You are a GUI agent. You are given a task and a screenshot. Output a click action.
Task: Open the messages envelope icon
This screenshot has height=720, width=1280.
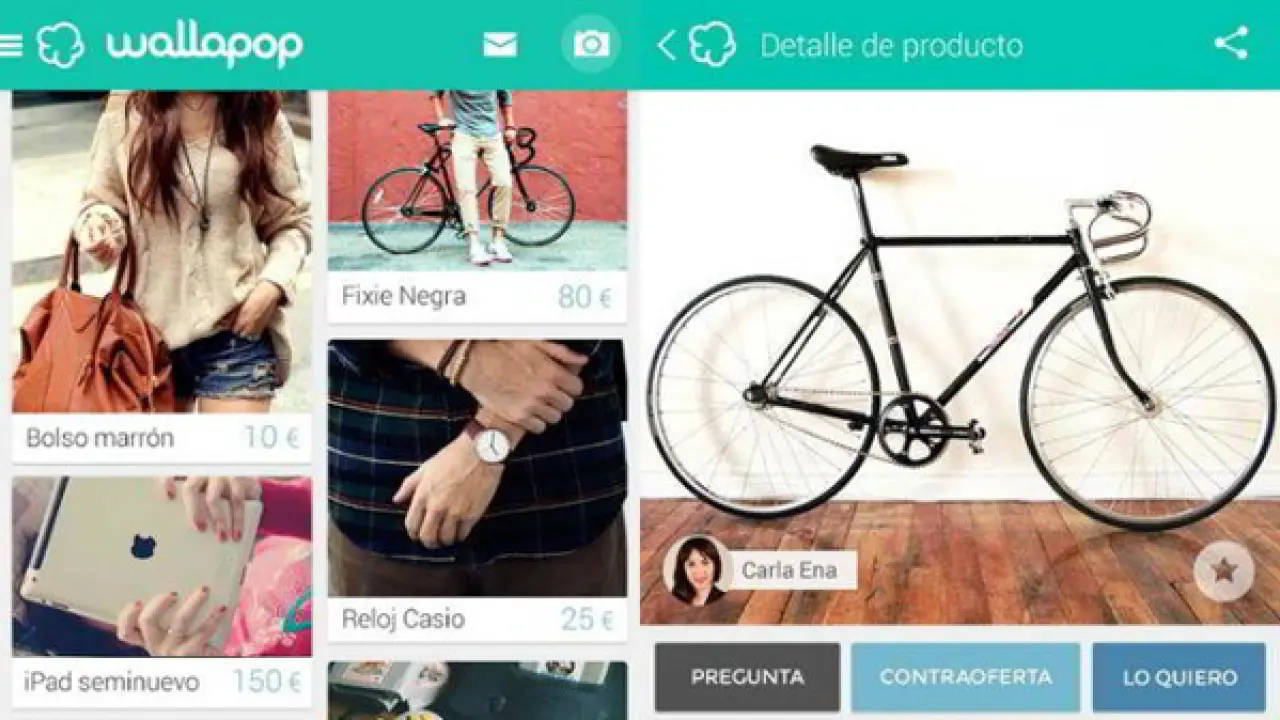500,44
